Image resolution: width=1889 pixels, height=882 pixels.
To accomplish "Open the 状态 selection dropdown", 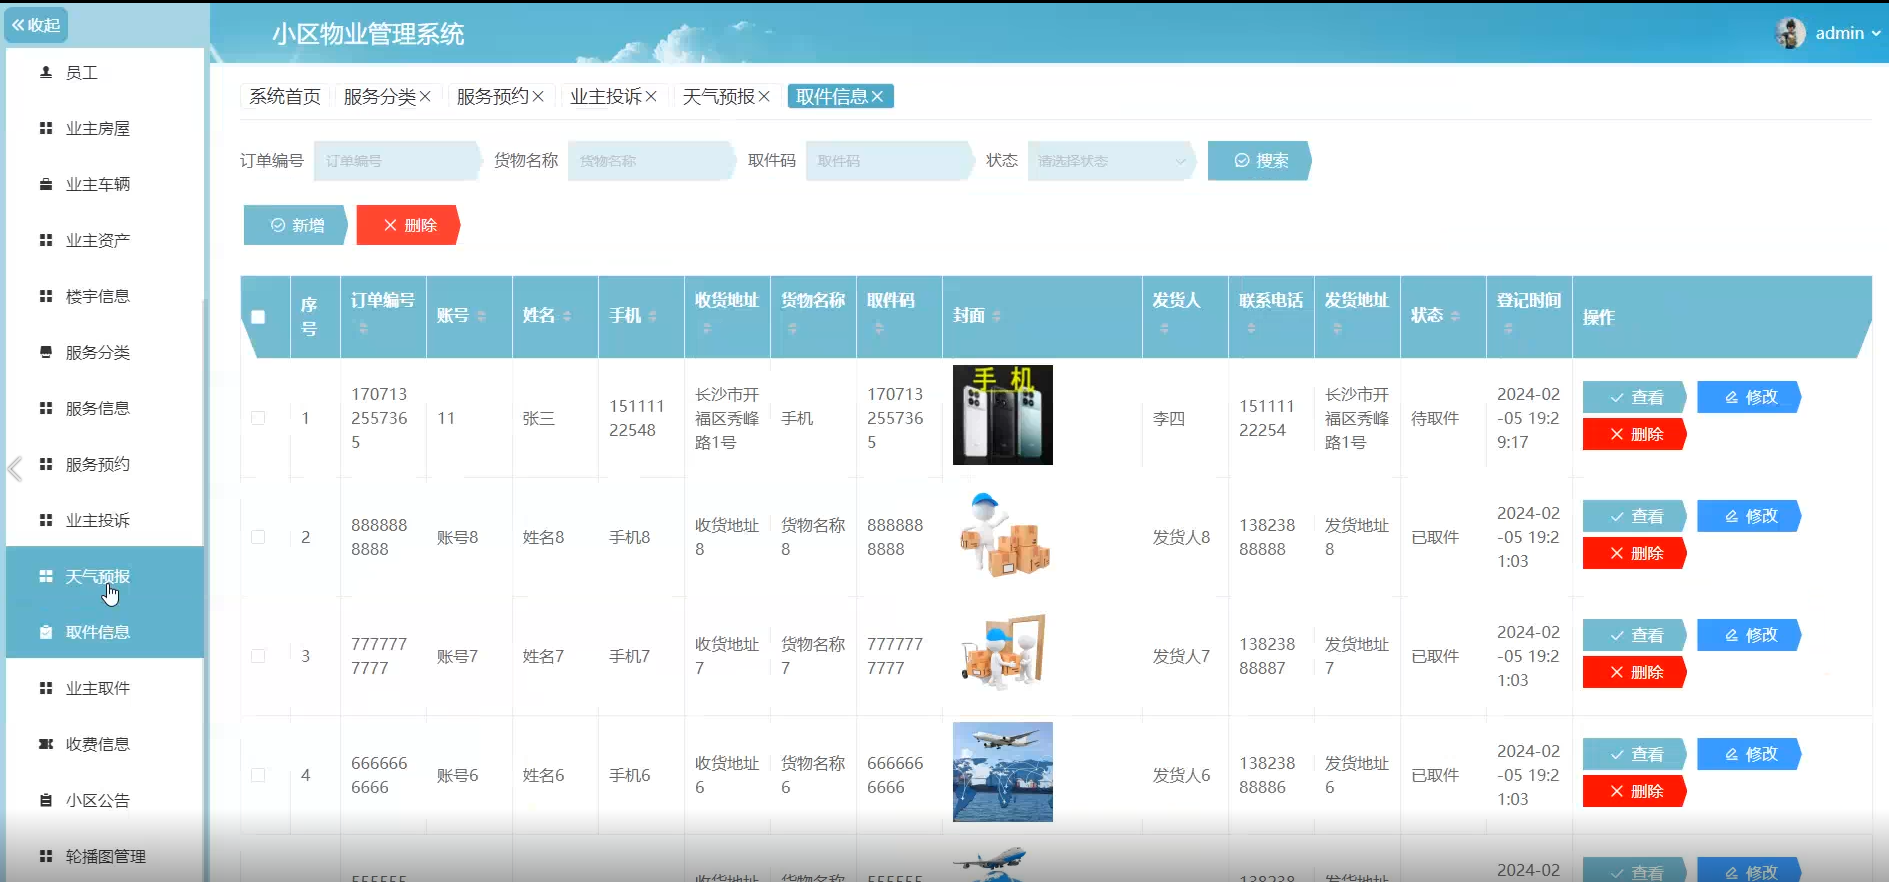I will pos(1111,161).
